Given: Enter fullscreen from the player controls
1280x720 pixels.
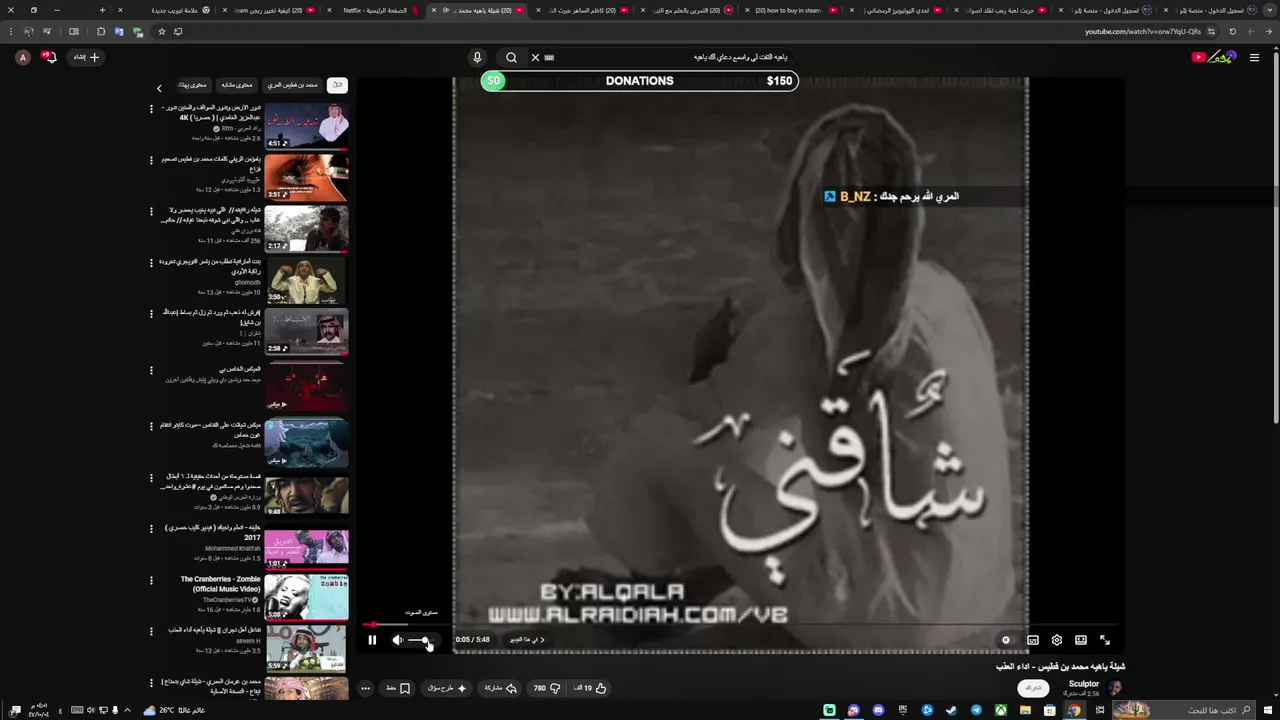Looking at the screenshot, I should [x=1105, y=640].
